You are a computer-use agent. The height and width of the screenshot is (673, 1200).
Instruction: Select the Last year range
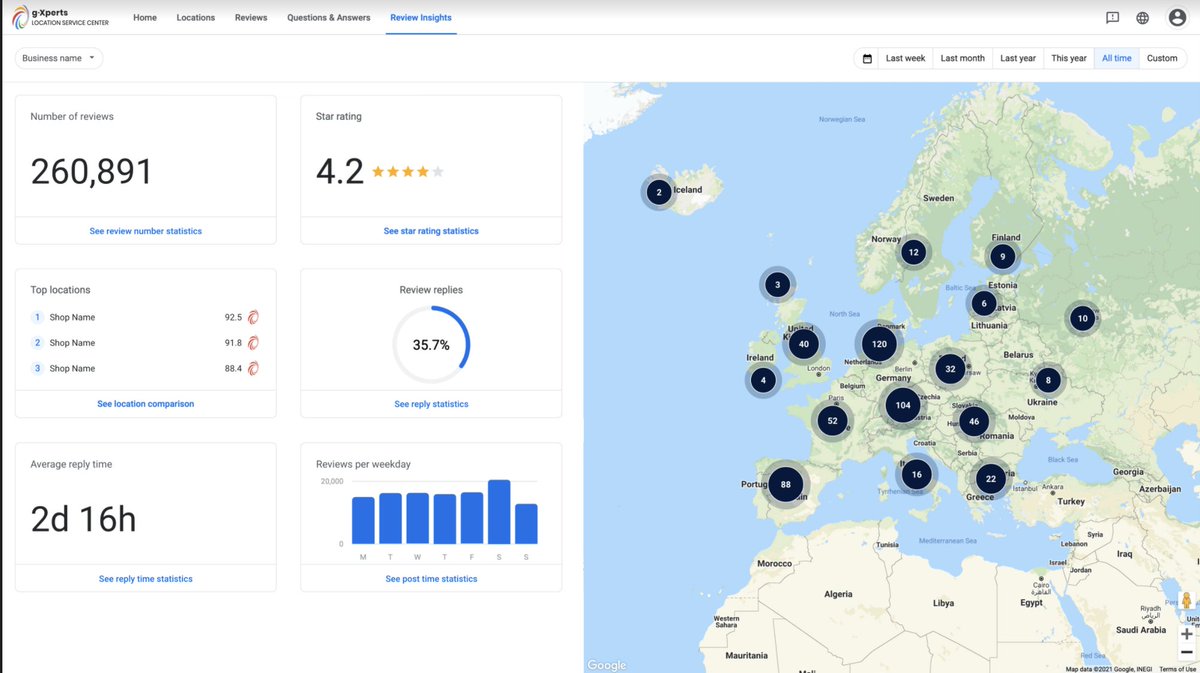click(x=1018, y=58)
